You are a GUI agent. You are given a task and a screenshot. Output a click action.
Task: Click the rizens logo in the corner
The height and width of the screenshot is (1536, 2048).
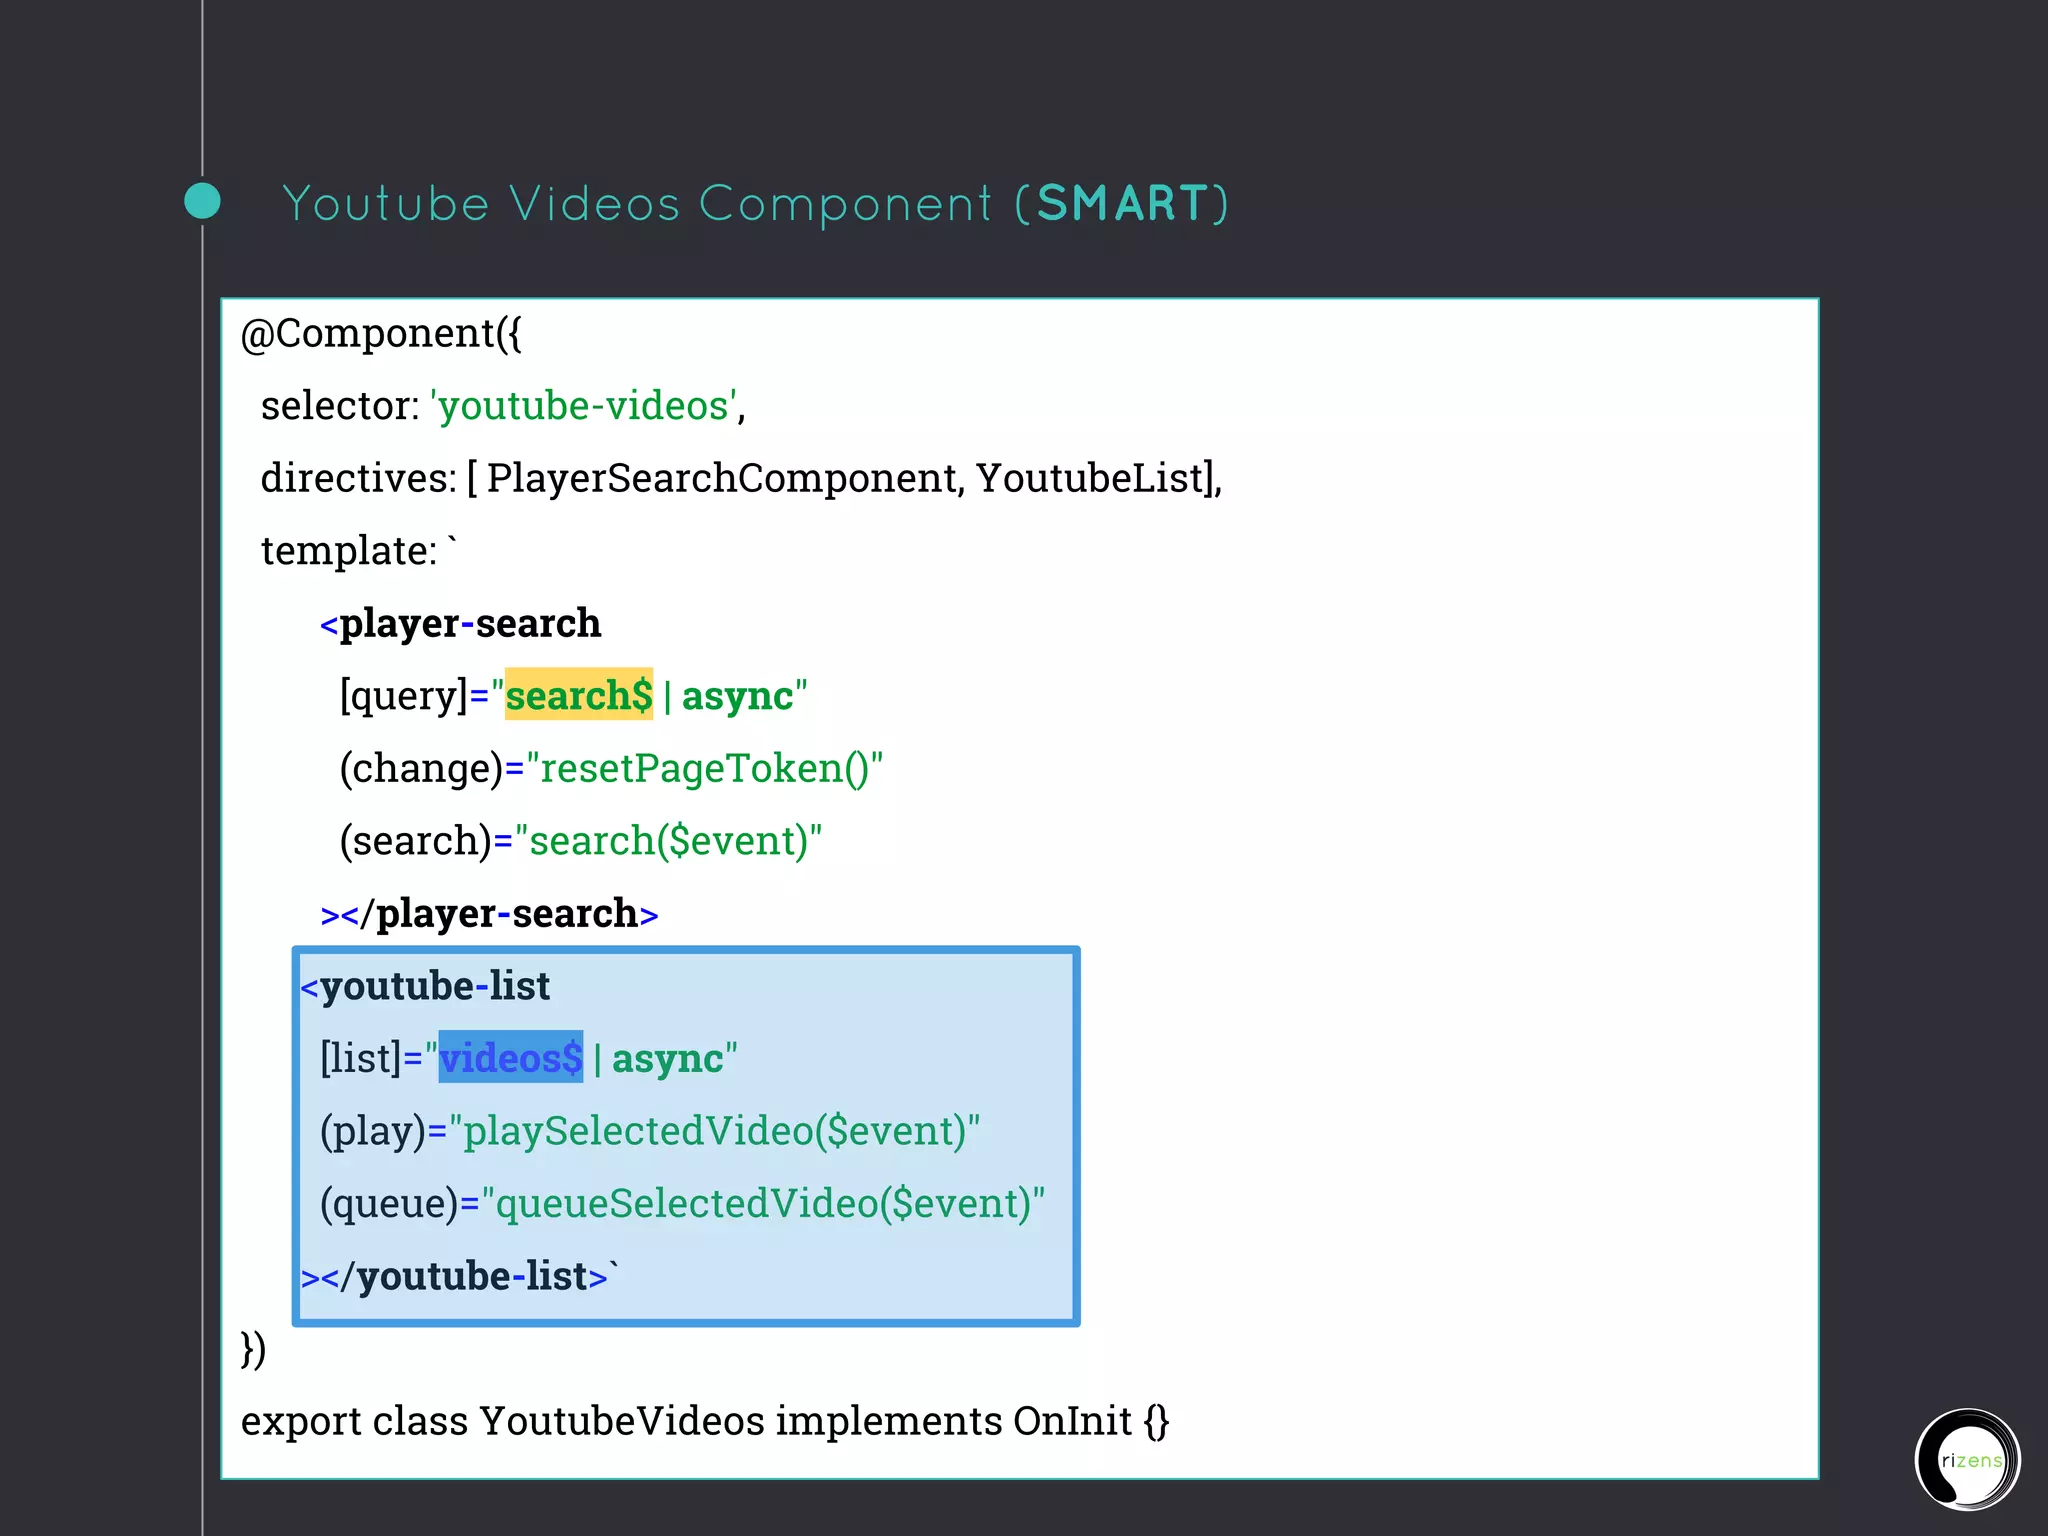1967,1459
